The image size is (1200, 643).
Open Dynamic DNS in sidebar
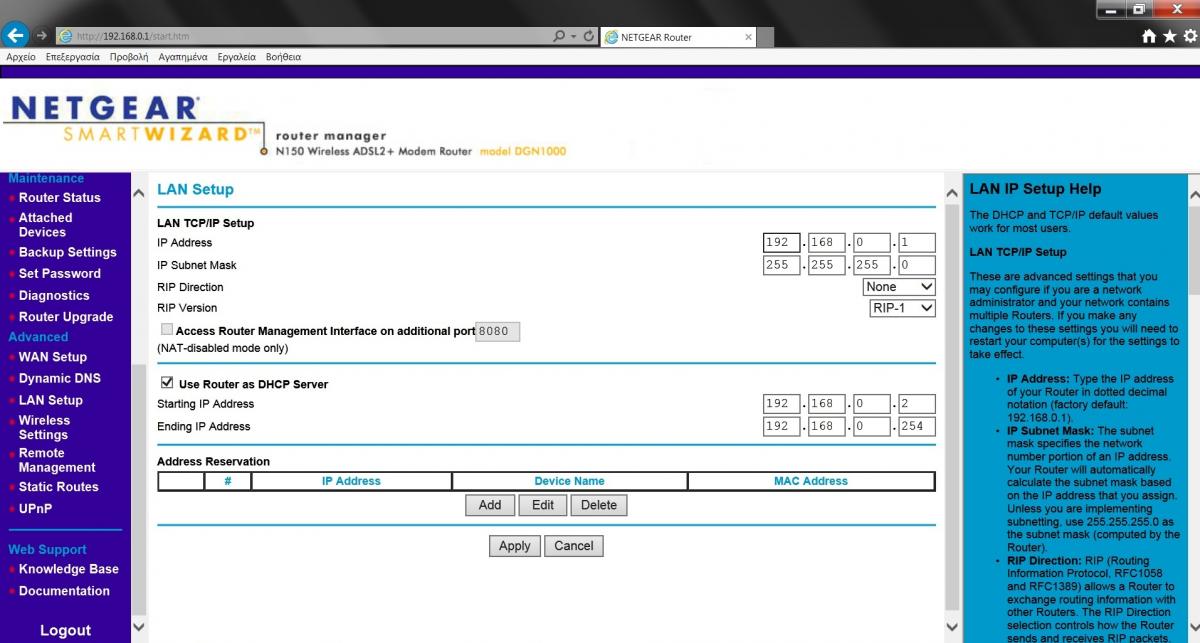pos(60,379)
